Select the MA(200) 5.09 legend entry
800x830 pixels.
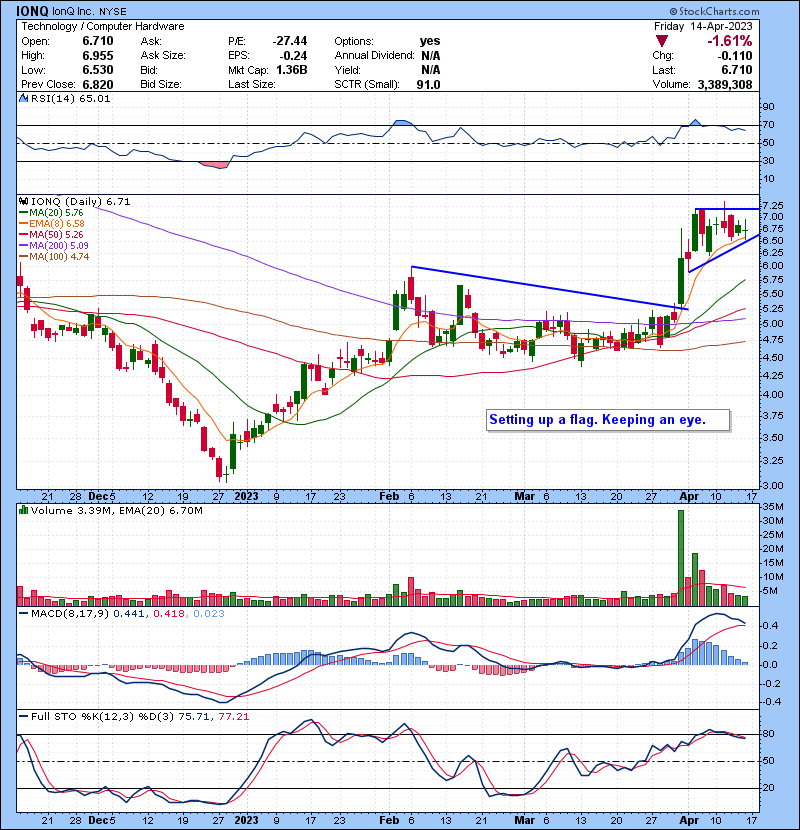coord(53,246)
